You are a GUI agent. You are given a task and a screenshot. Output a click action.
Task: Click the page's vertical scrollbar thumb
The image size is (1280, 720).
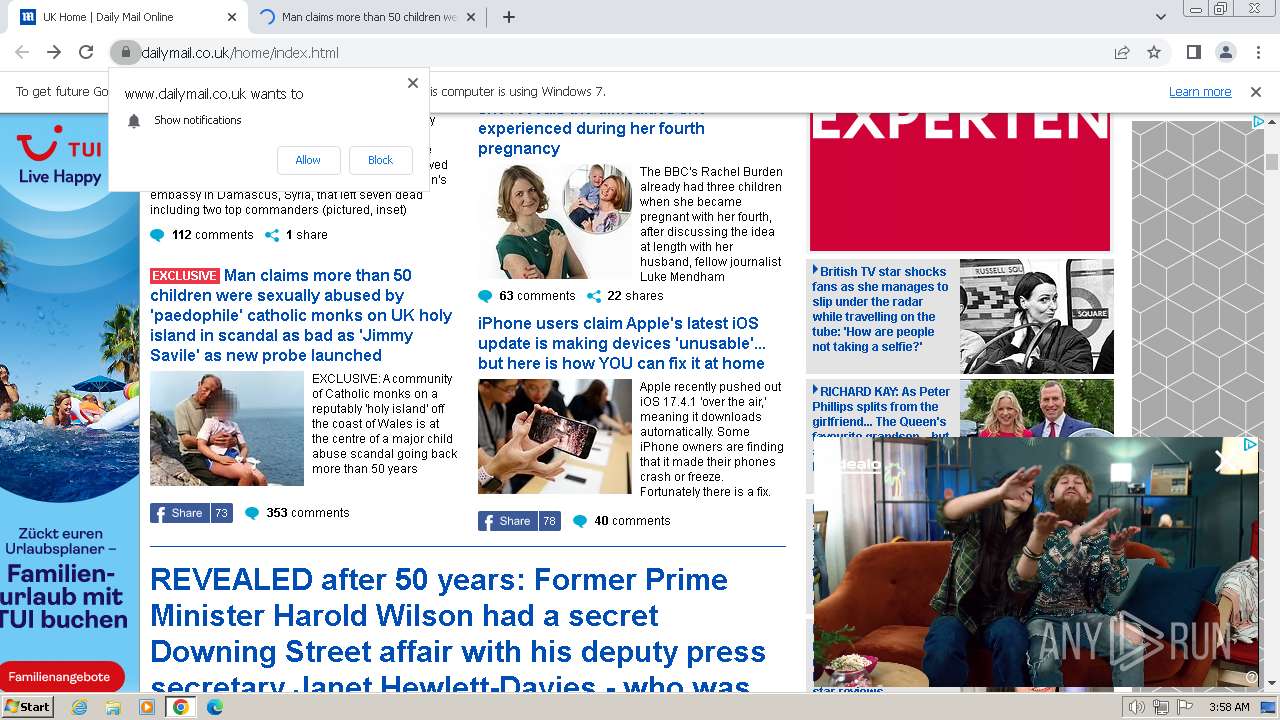point(1272,162)
